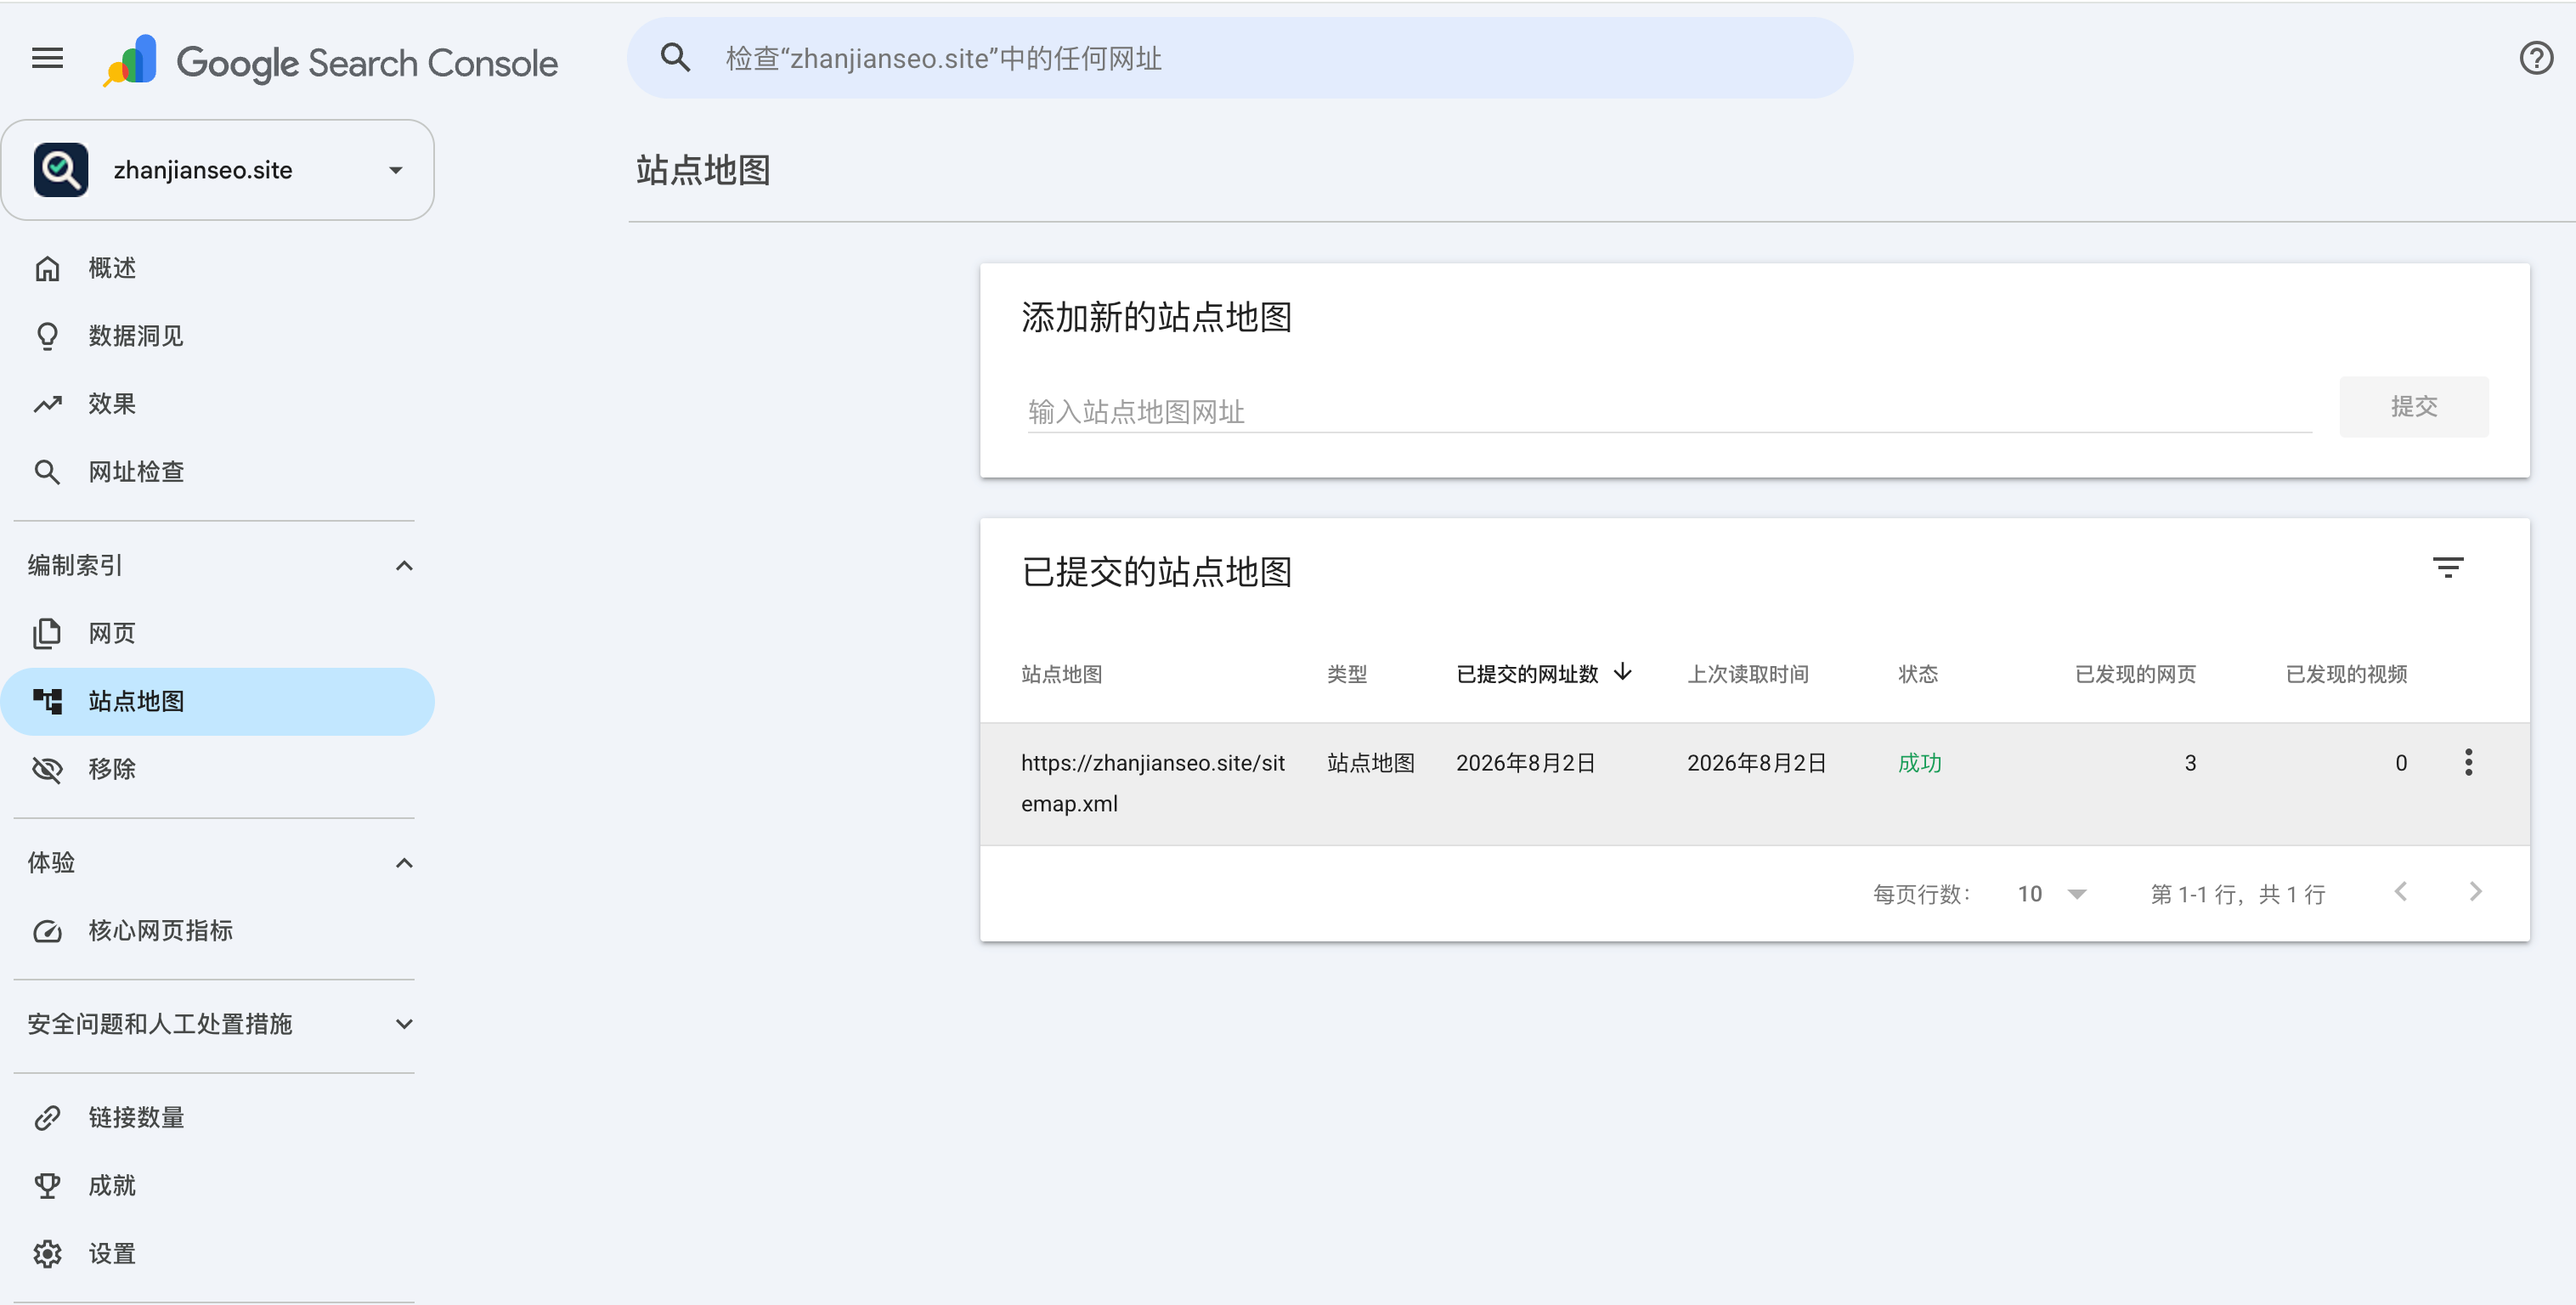
Task: Click the zhanjianseo.site property icon
Action: [61, 170]
